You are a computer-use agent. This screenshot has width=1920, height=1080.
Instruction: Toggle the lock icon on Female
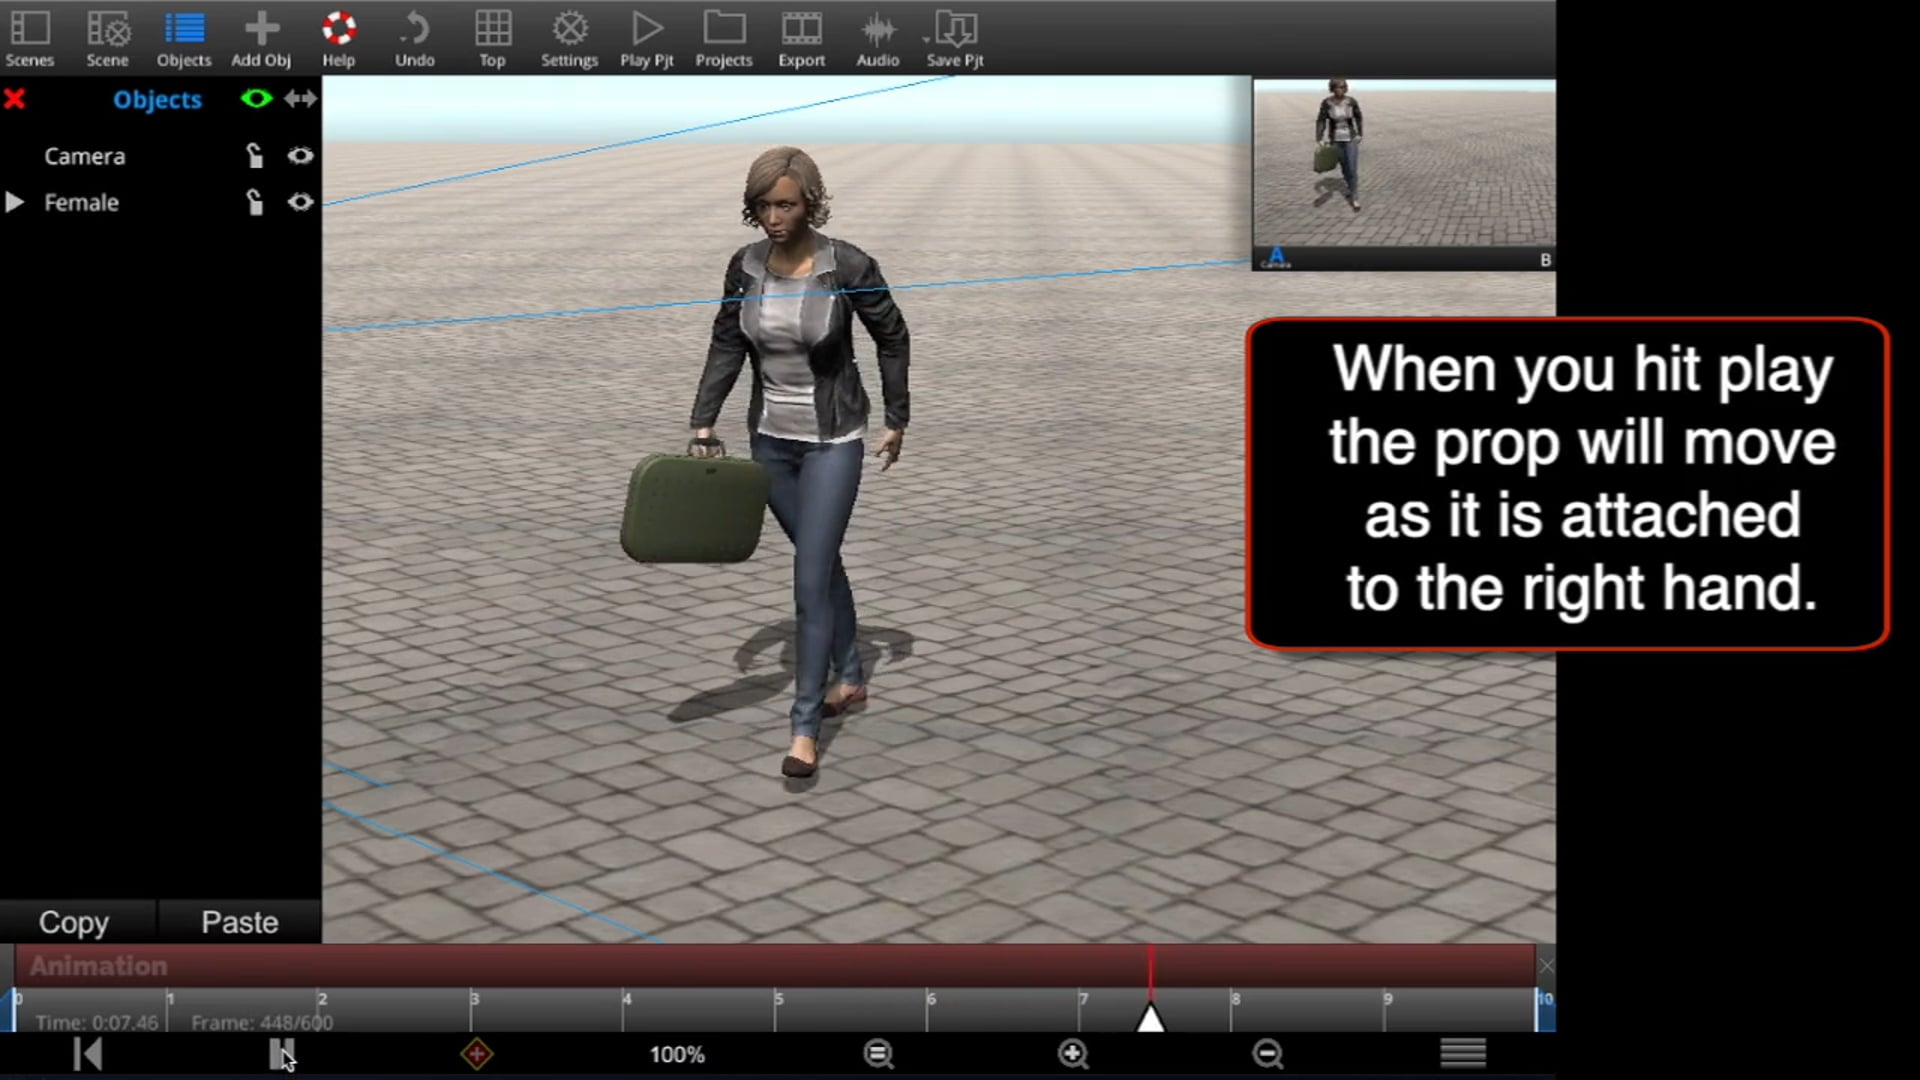(255, 202)
